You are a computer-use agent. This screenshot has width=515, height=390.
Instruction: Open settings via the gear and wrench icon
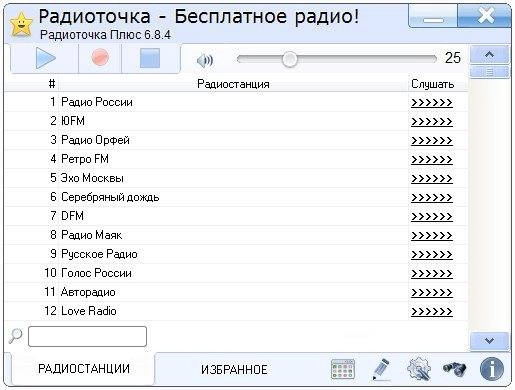pyautogui.click(x=419, y=369)
